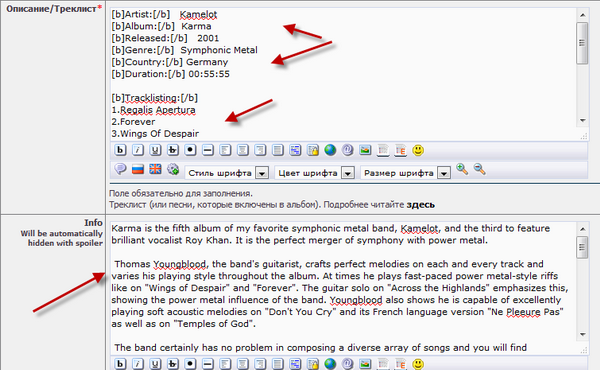Screen dimensions: 600x370
Task: Center text in the Описание/Треклист toolbar
Action: point(243,150)
